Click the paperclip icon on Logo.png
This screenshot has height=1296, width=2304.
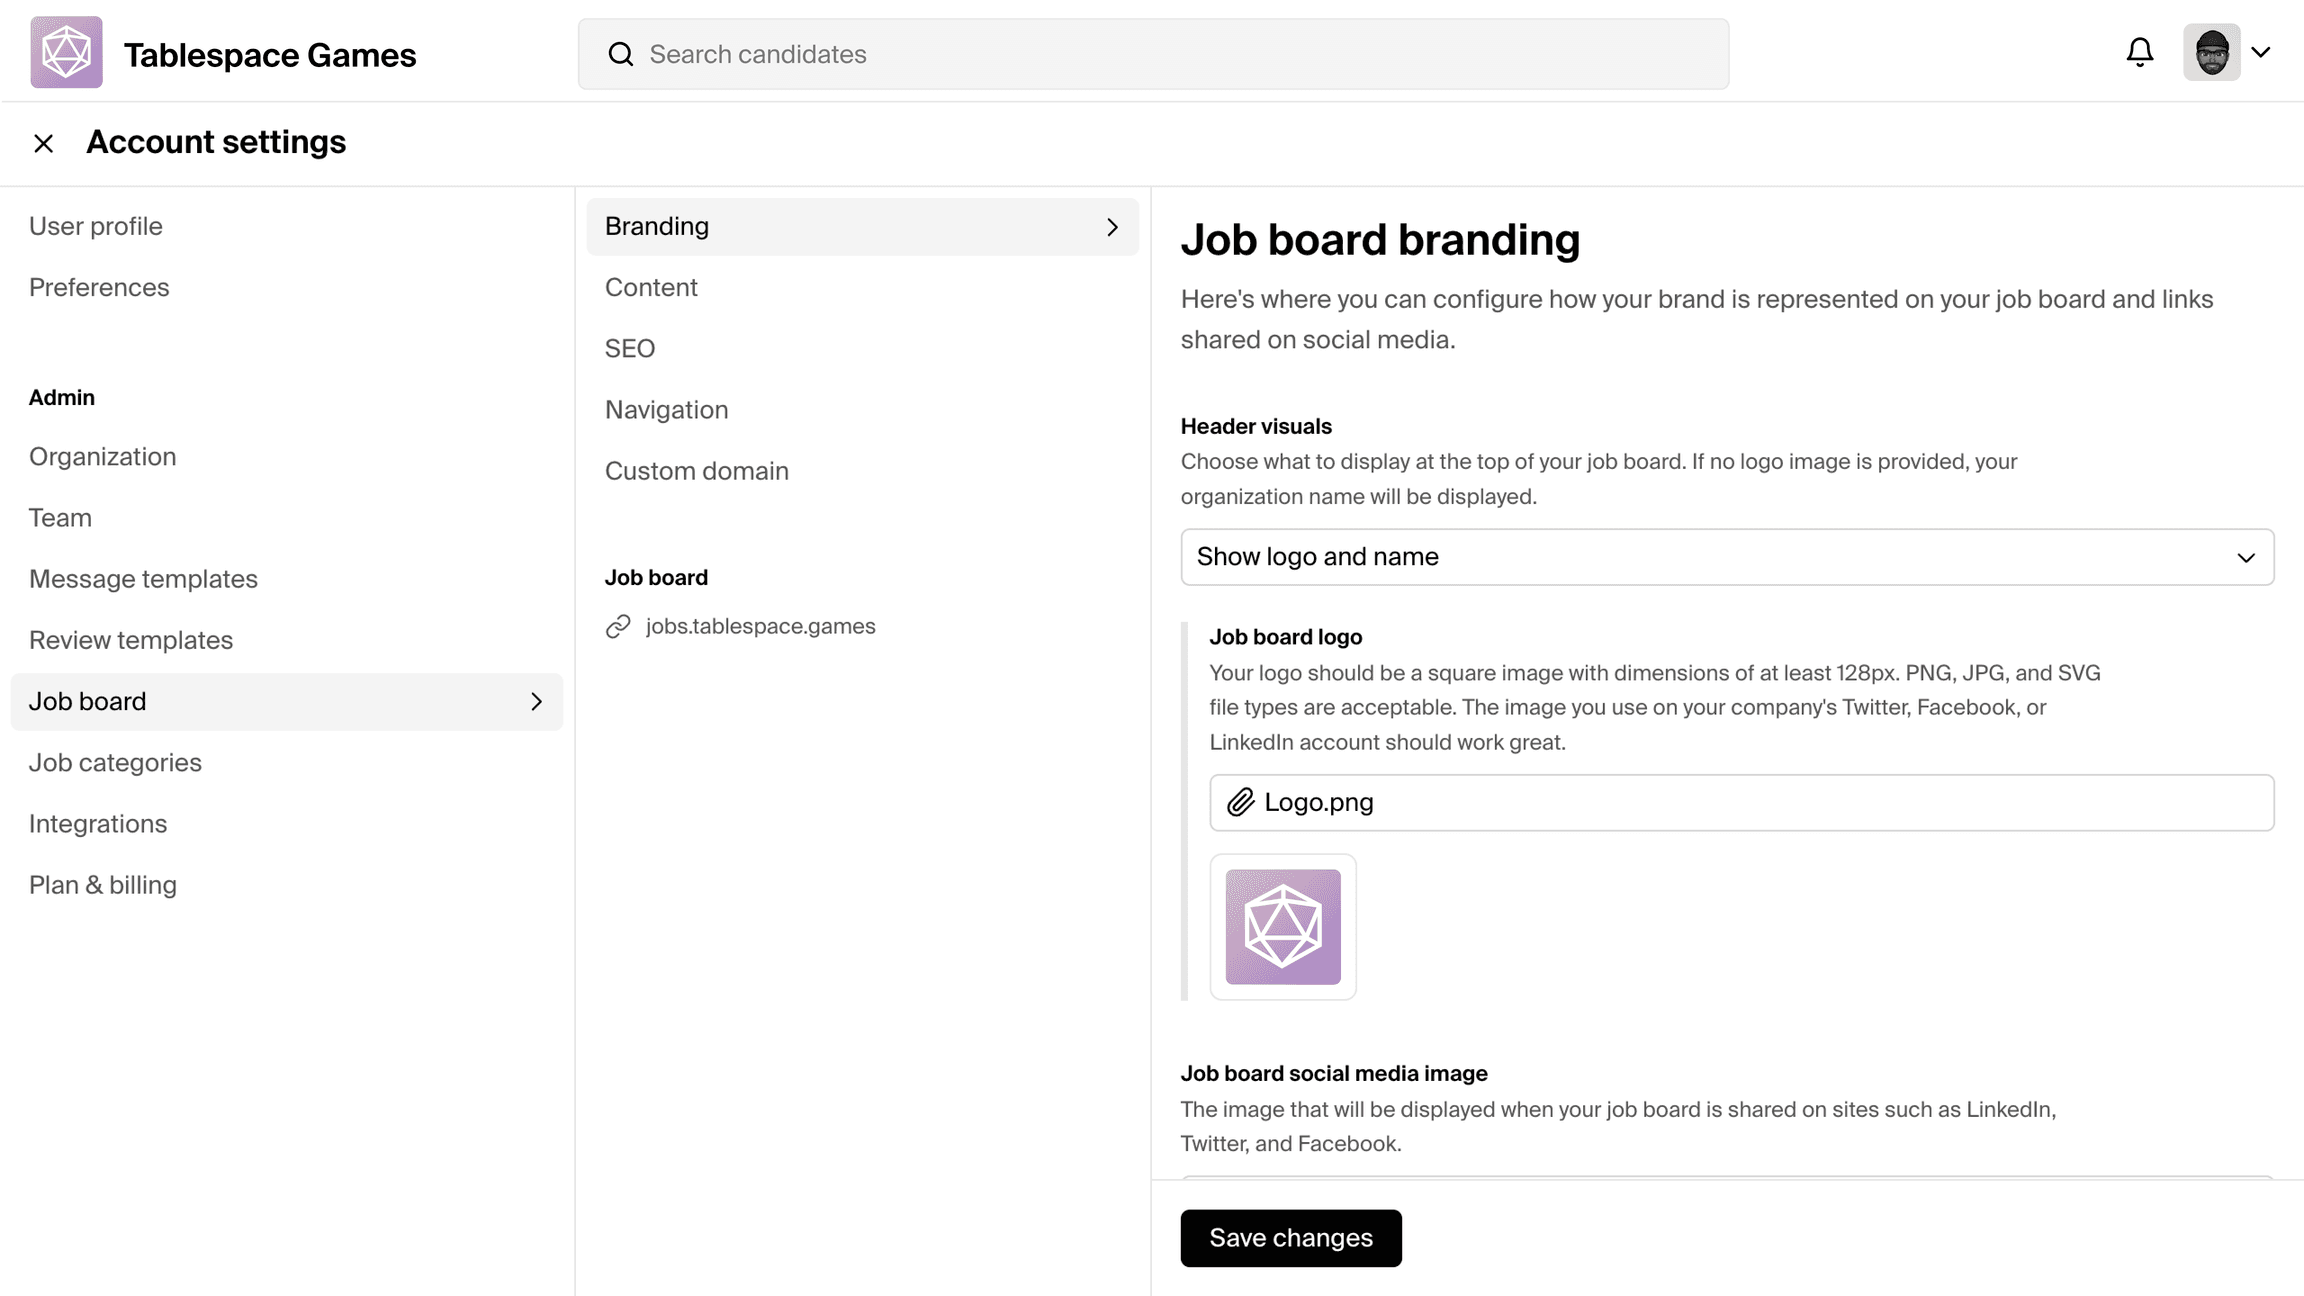[x=1240, y=802]
